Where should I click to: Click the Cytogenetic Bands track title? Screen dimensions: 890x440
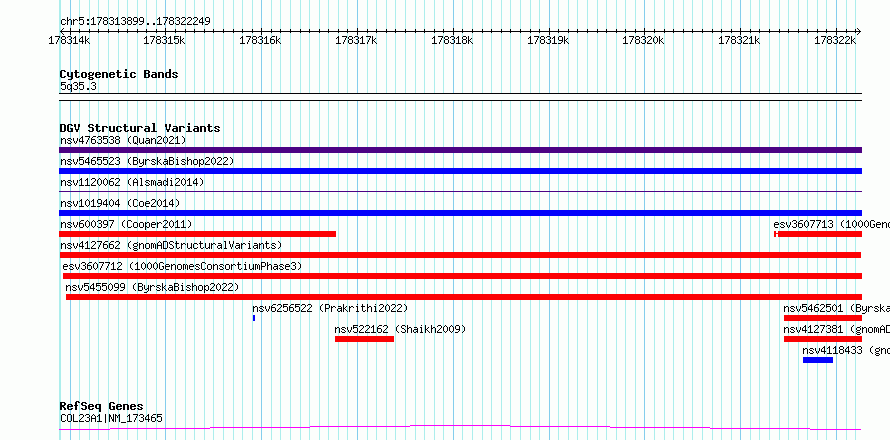click(x=119, y=74)
